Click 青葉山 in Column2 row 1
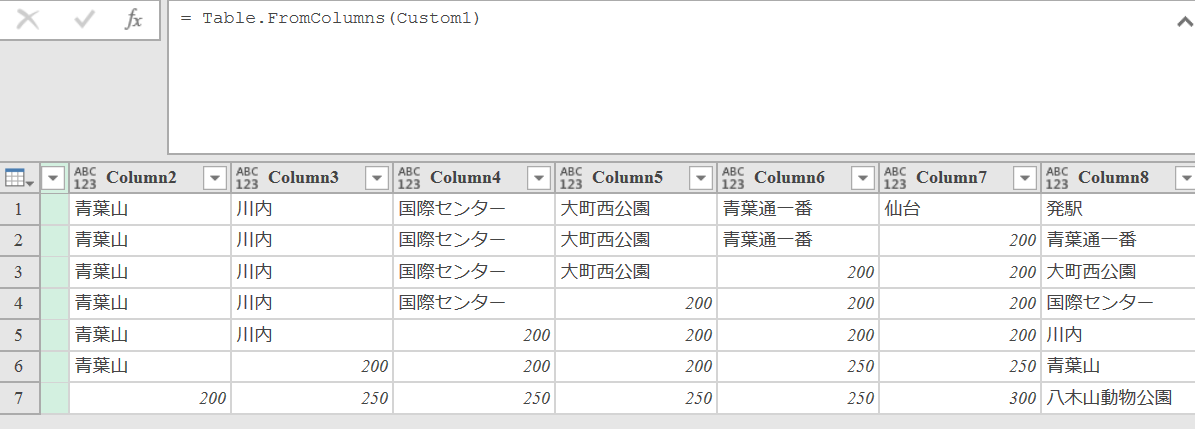The image size is (1195, 429). click(149, 209)
